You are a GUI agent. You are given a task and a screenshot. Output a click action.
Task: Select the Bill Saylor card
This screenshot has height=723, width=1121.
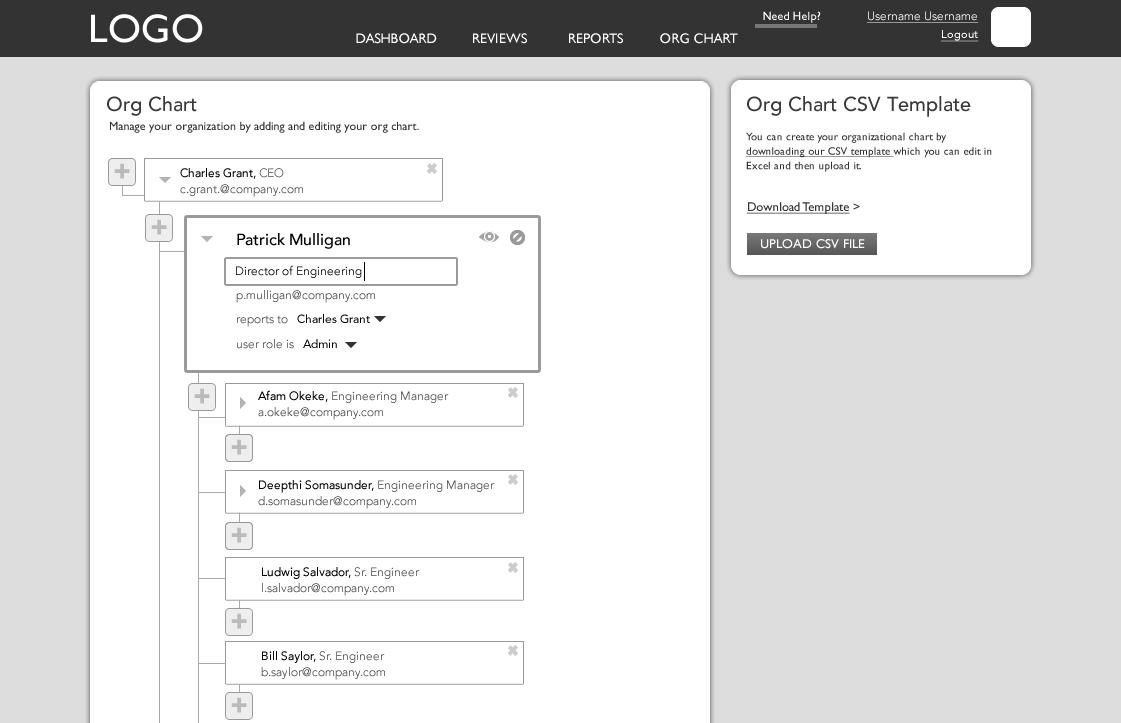tap(375, 663)
